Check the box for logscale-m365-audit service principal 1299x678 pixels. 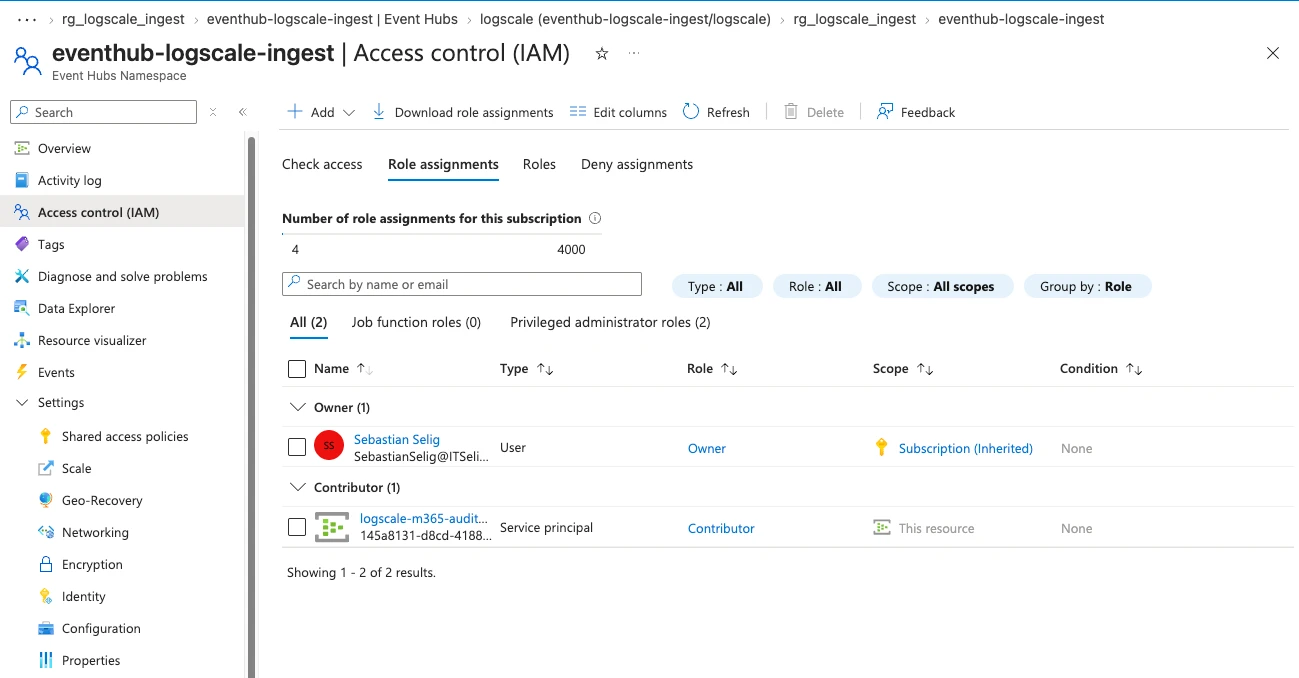297,527
